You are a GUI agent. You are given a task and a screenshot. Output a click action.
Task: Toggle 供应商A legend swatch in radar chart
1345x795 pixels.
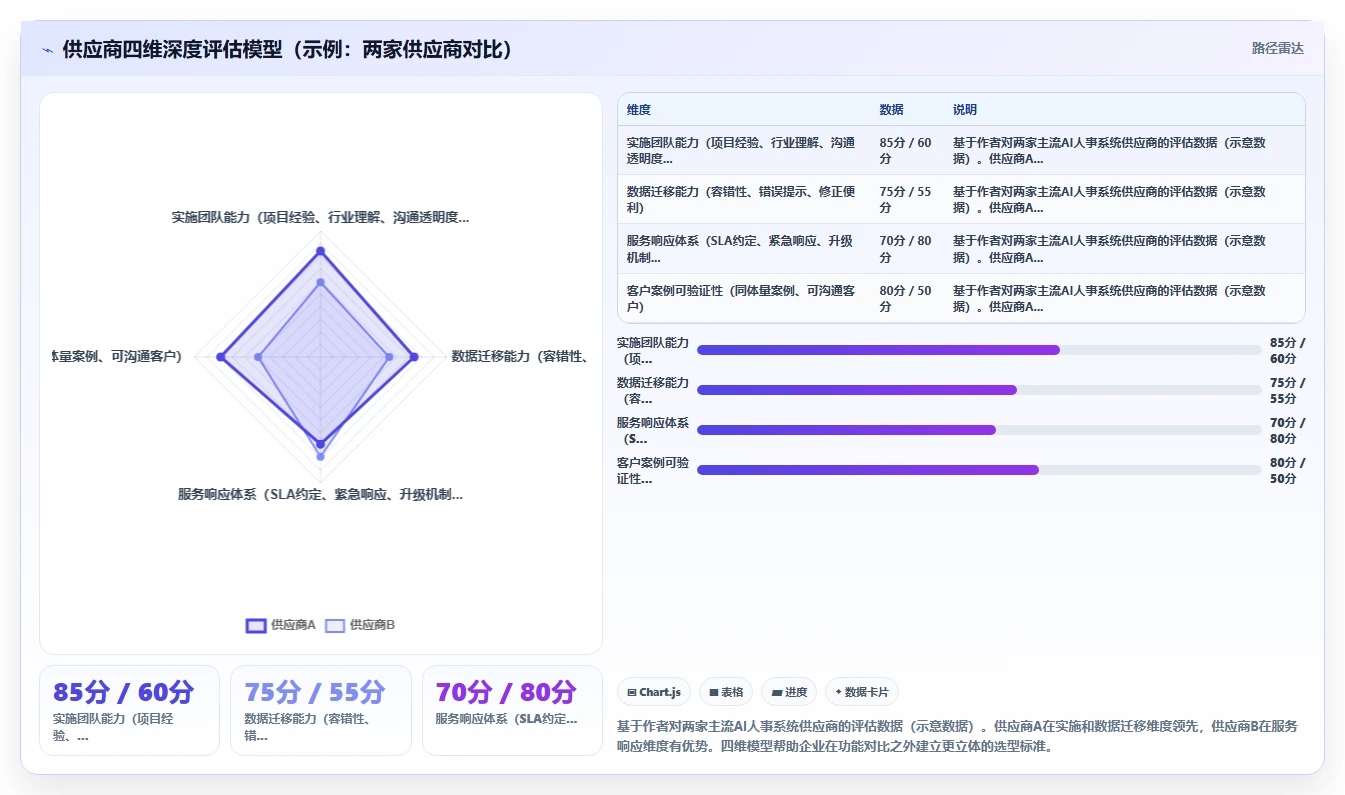click(x=256, y=625)
